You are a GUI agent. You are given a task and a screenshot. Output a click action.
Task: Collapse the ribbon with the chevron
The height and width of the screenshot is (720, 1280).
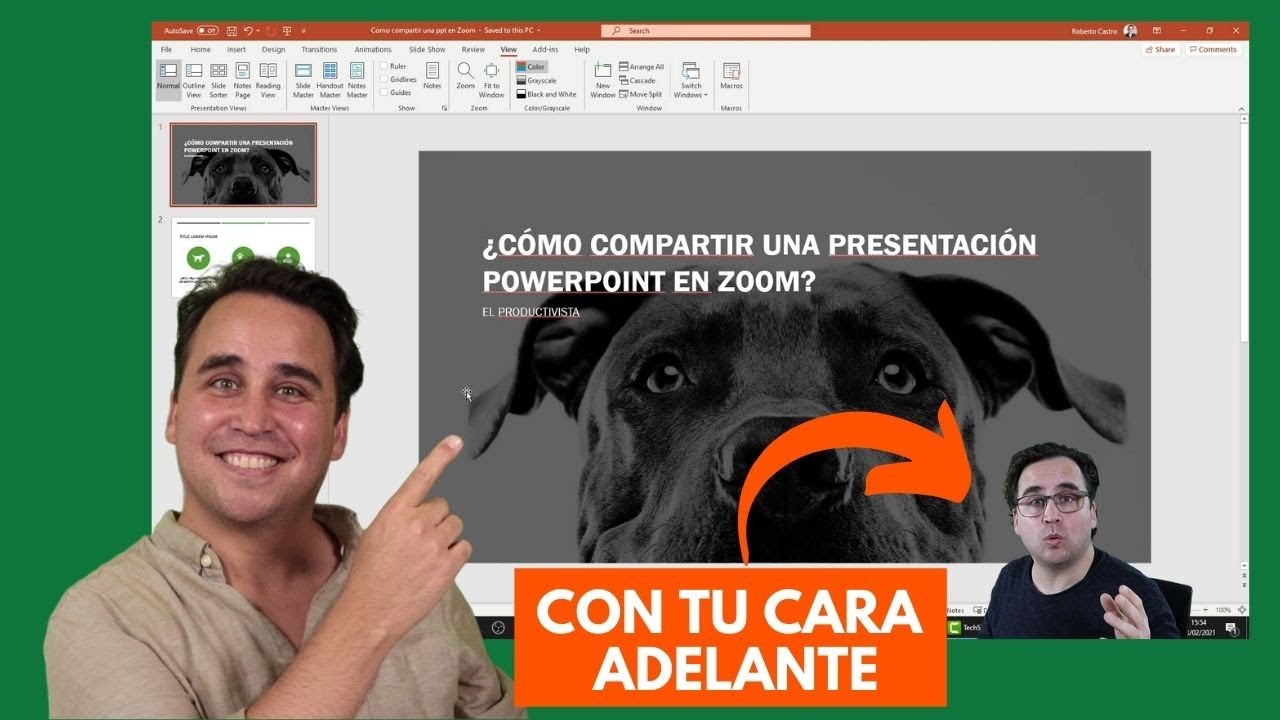1241,108
